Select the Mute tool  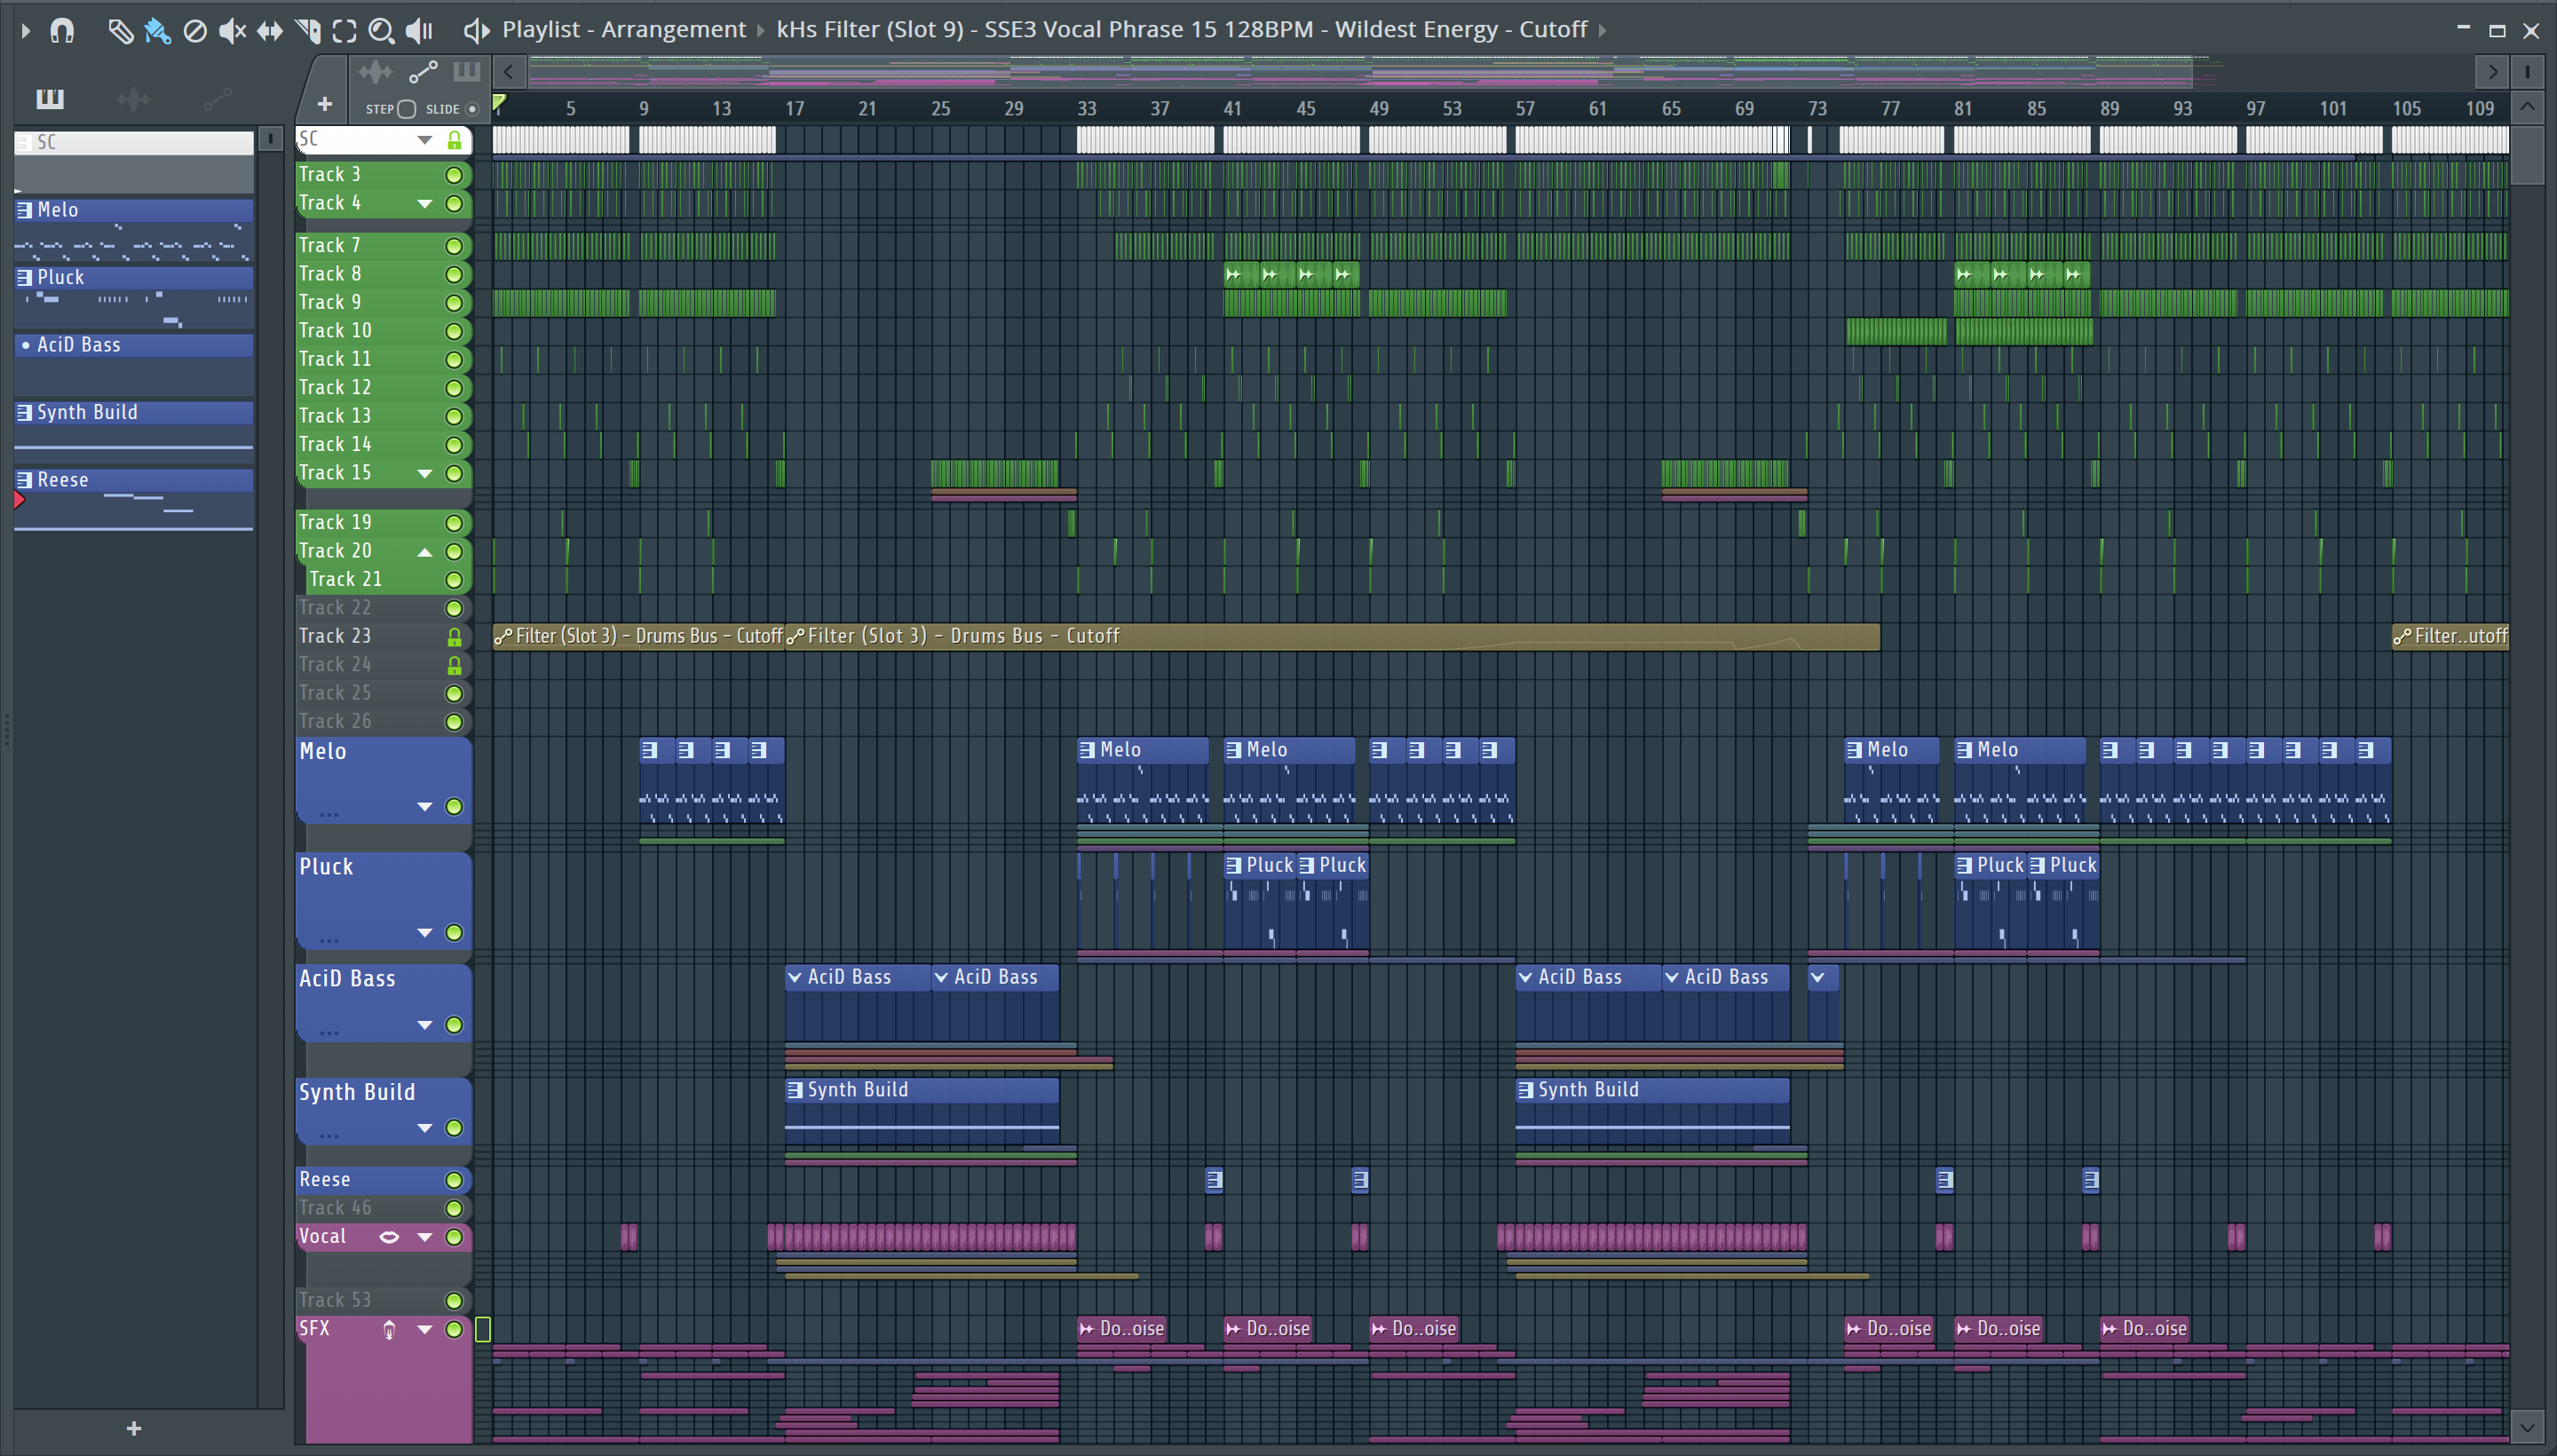click(x=232, y=31)
